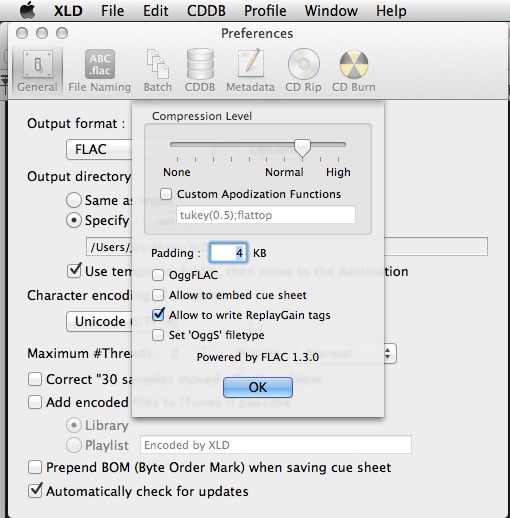This screenshot has height=518, width=510.
Task: Enable Add encoded files to iTunes
Action: pos(35,402)
